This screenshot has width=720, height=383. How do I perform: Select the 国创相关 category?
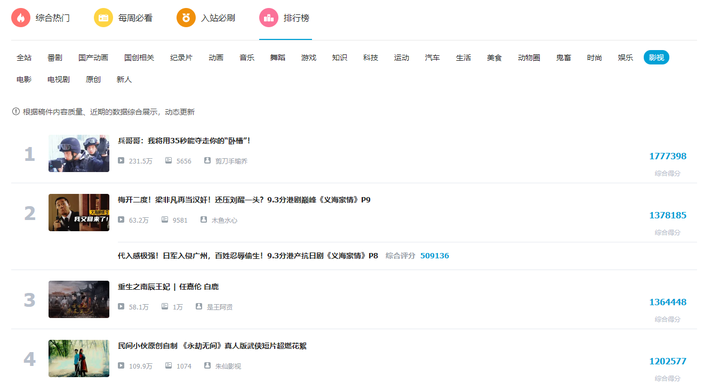139,57
